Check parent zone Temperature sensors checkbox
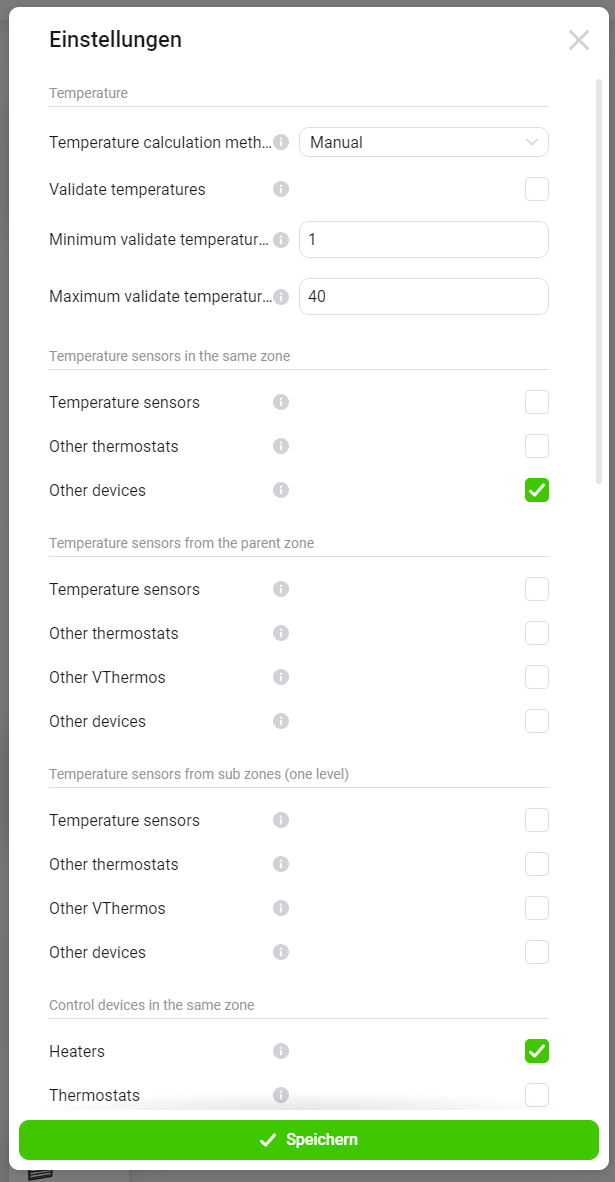Viewport: 615px width, 1182px height. (537, 589)
